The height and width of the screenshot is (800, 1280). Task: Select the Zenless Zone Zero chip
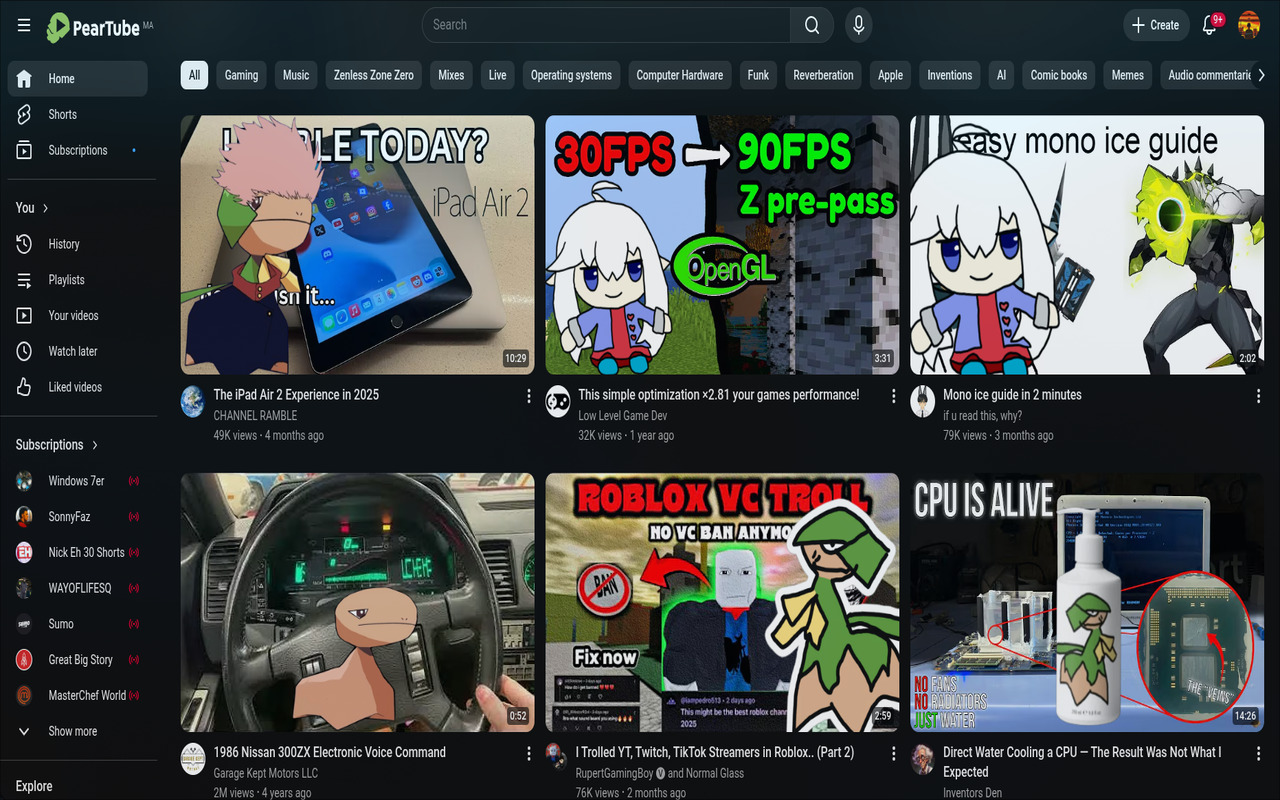[374, 75]
